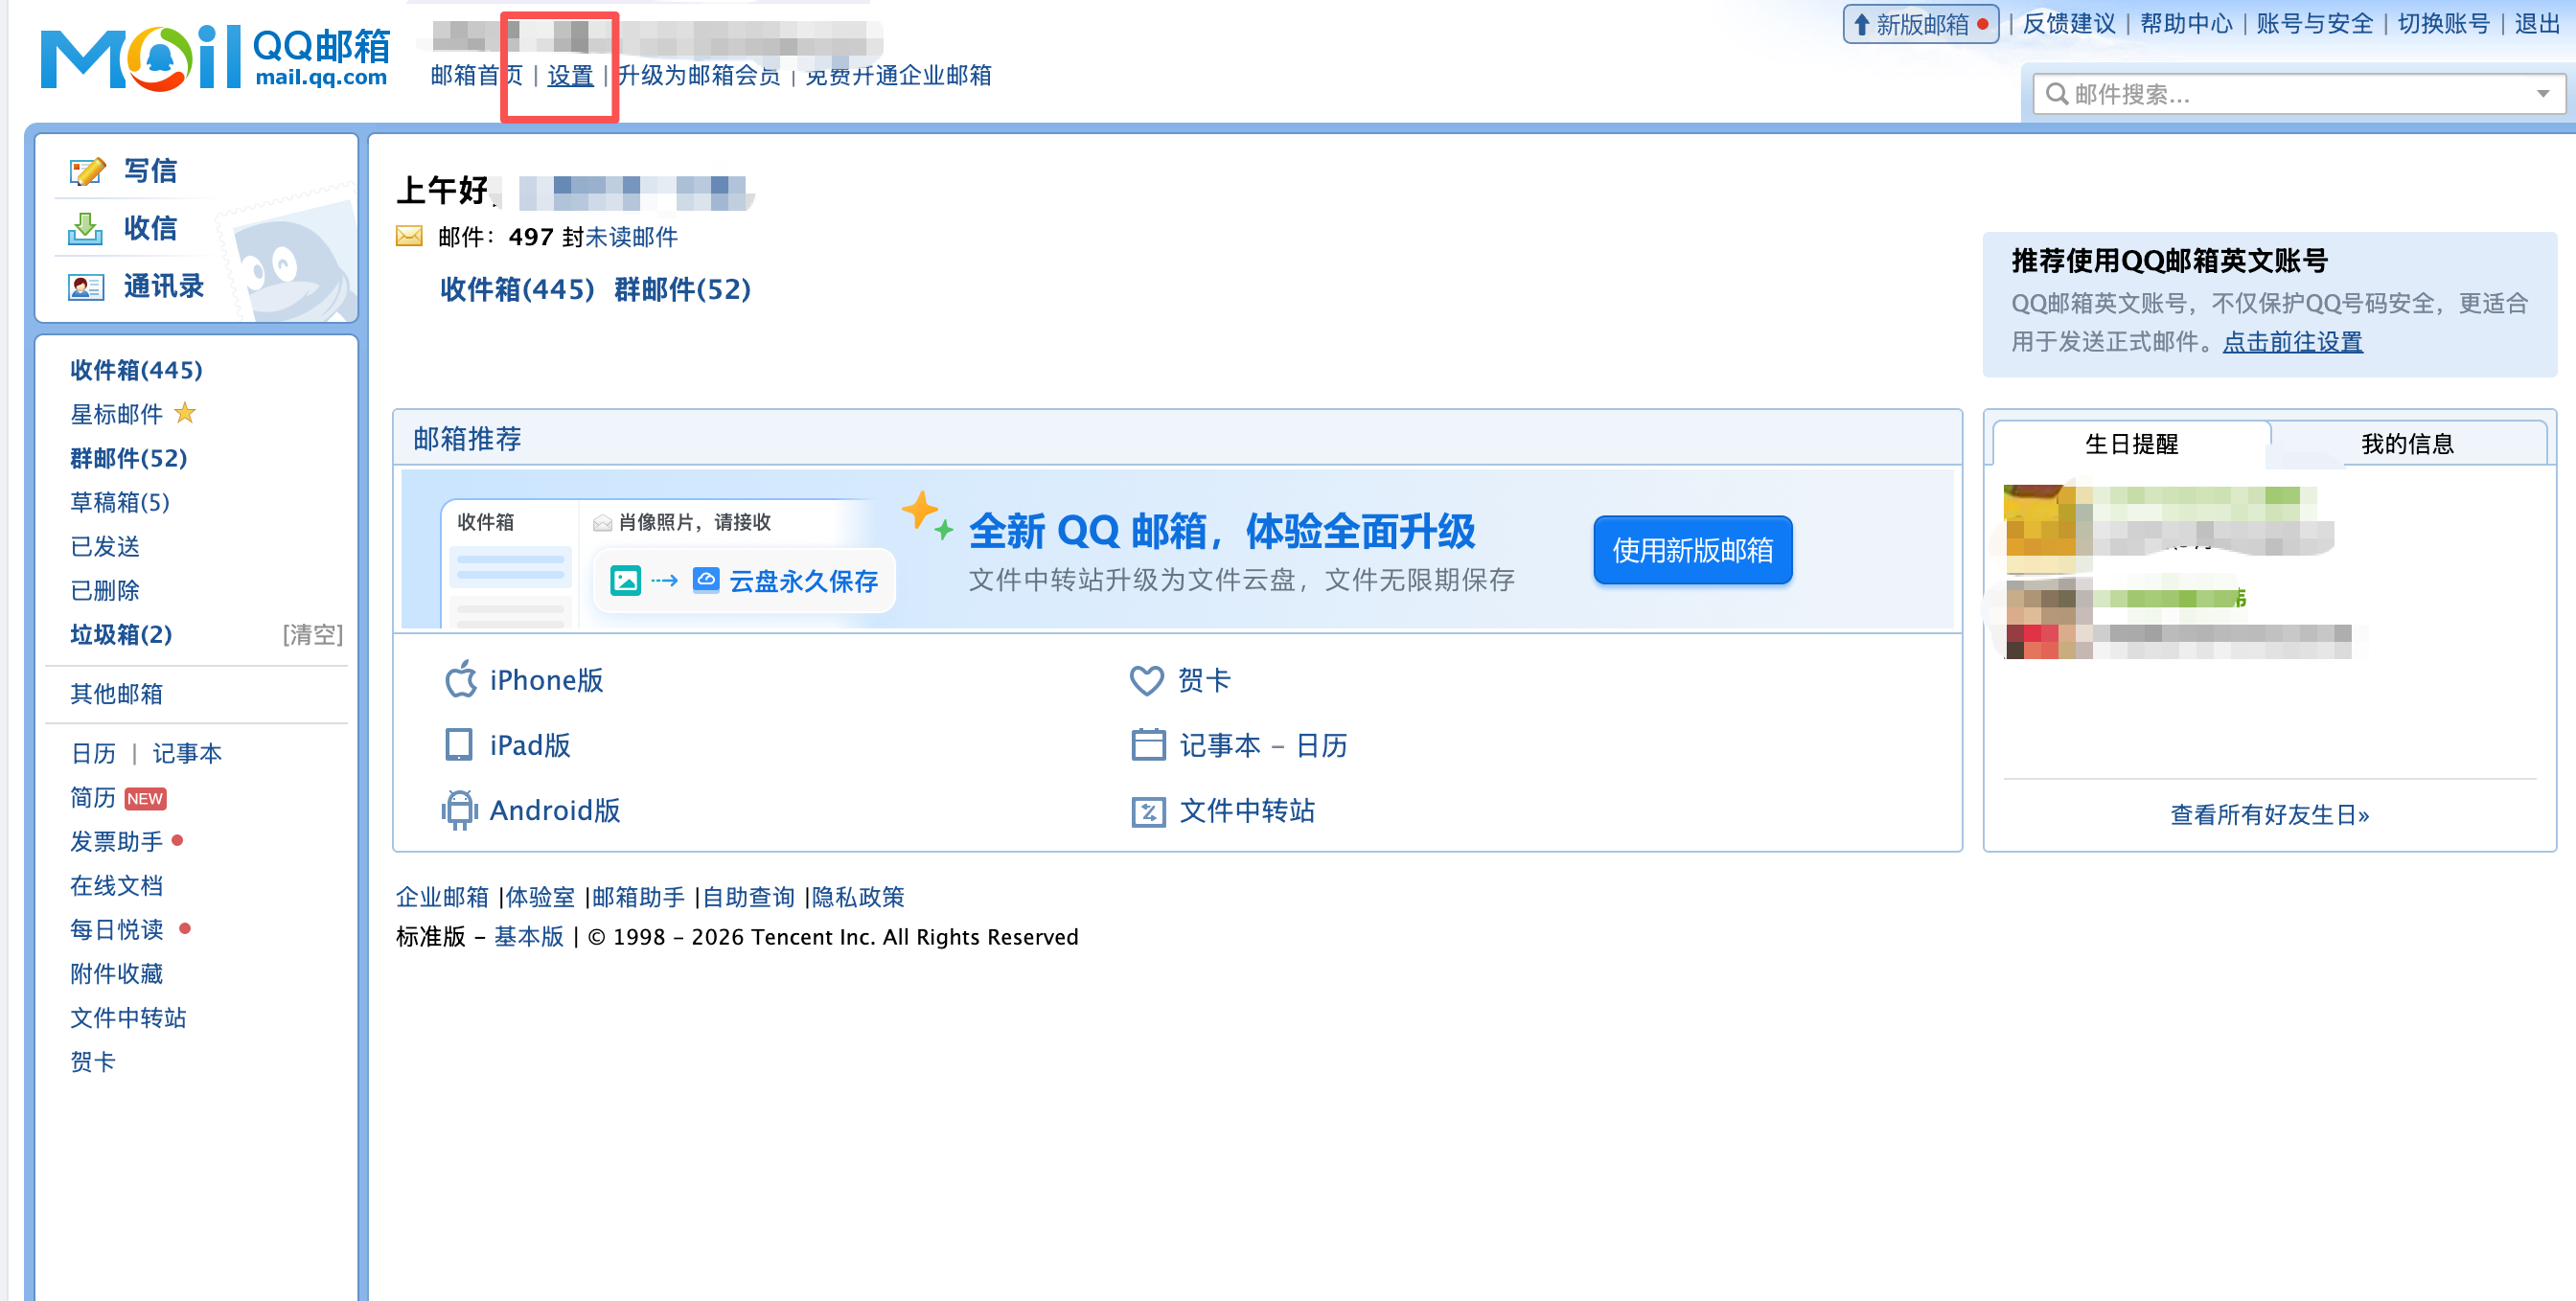Click [清空] to empty the trash
Image resolution: width=2576 pixels, height=1301 pixels.
[x=312, y=634]
